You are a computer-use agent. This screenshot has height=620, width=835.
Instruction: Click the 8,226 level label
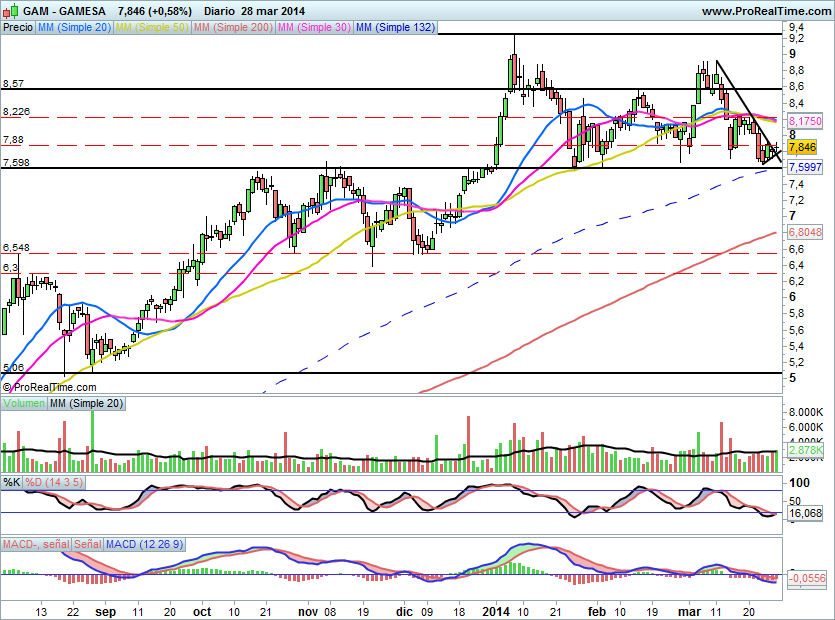pos(17,112)
